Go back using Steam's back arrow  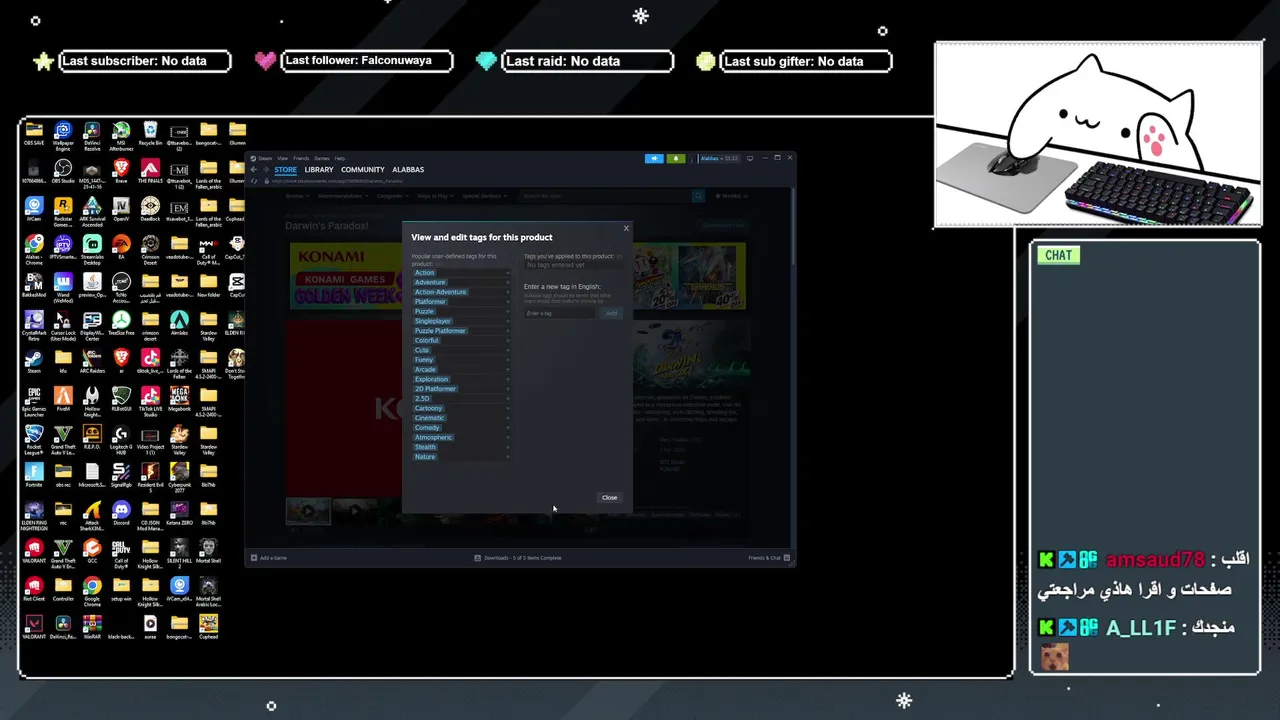(x=254, y=170)
